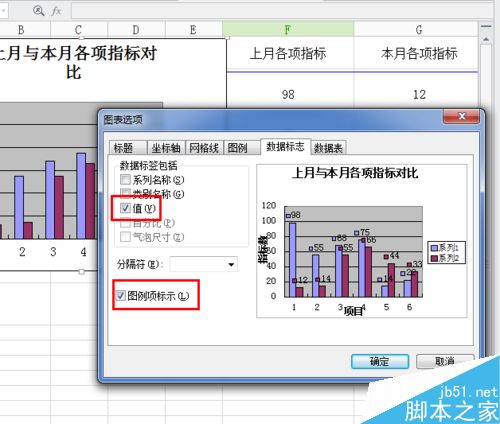Click the 项目 axis title in preview
The image size is (500, 424).
(x=353, y=311)
